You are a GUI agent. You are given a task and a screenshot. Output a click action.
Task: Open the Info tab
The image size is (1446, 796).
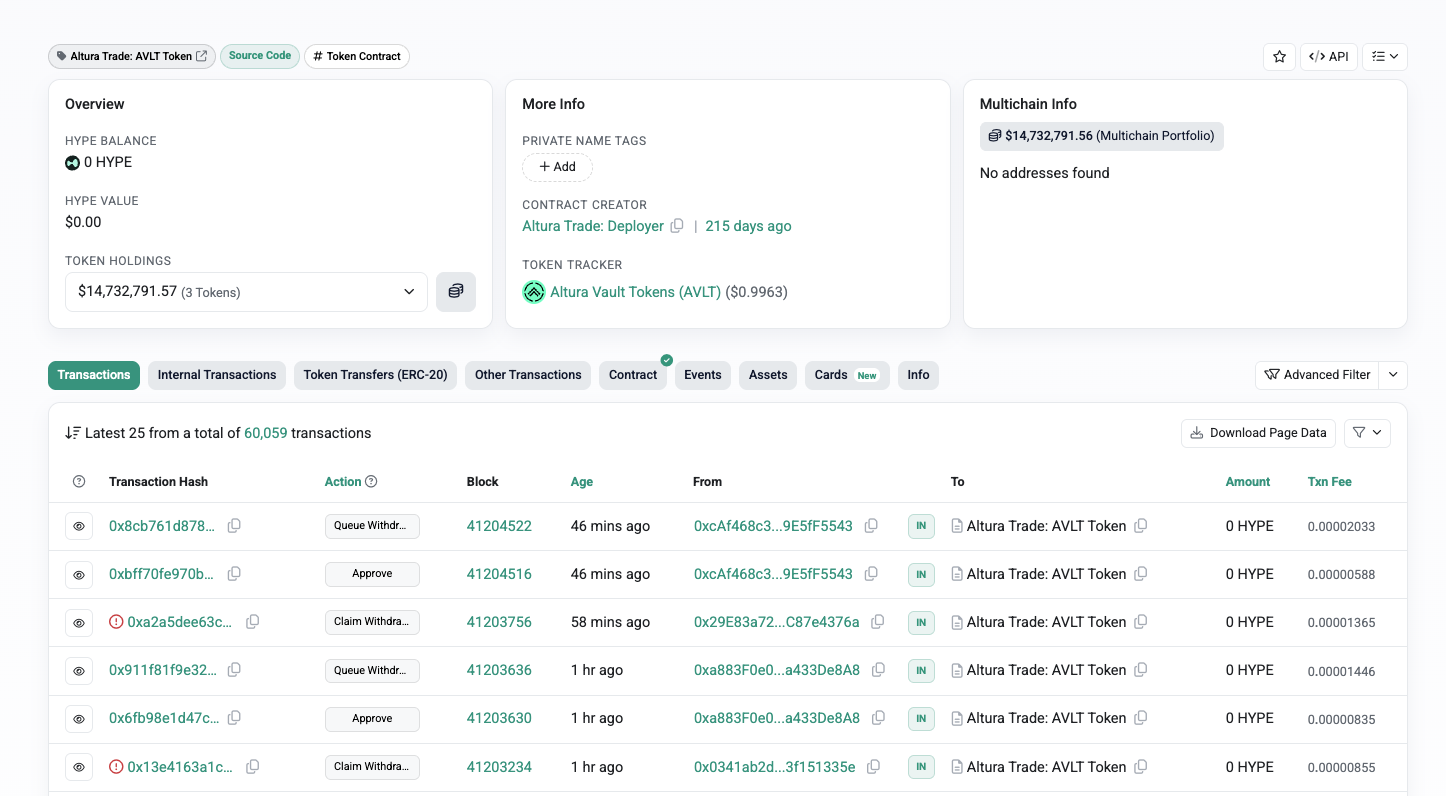coord(919,375)
